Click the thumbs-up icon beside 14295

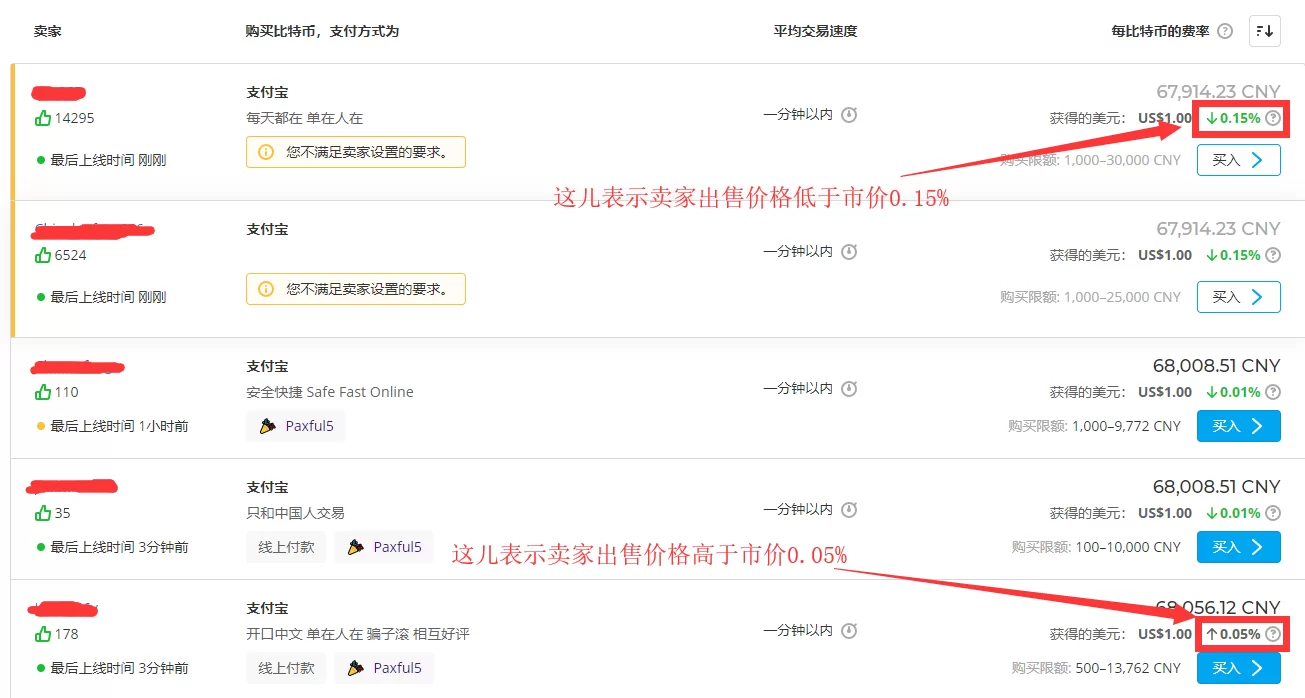[x=43, y=118]
